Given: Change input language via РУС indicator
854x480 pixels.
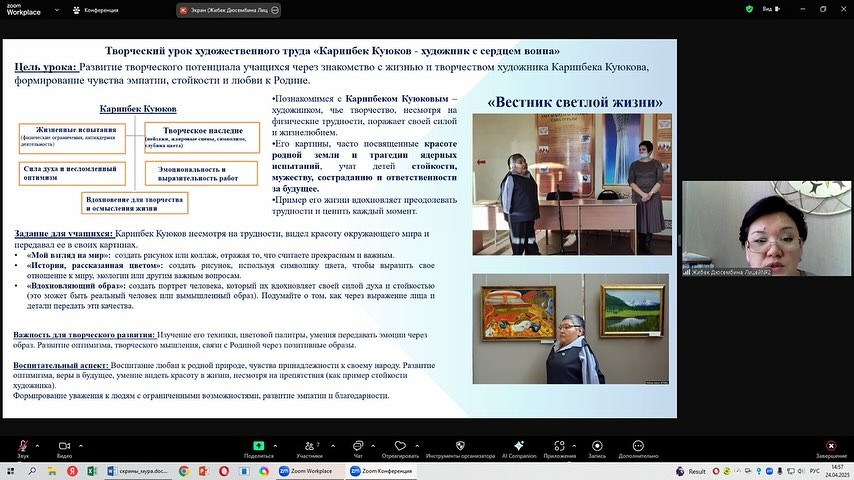Looking at the screenshot, I should tap(814, 471).
